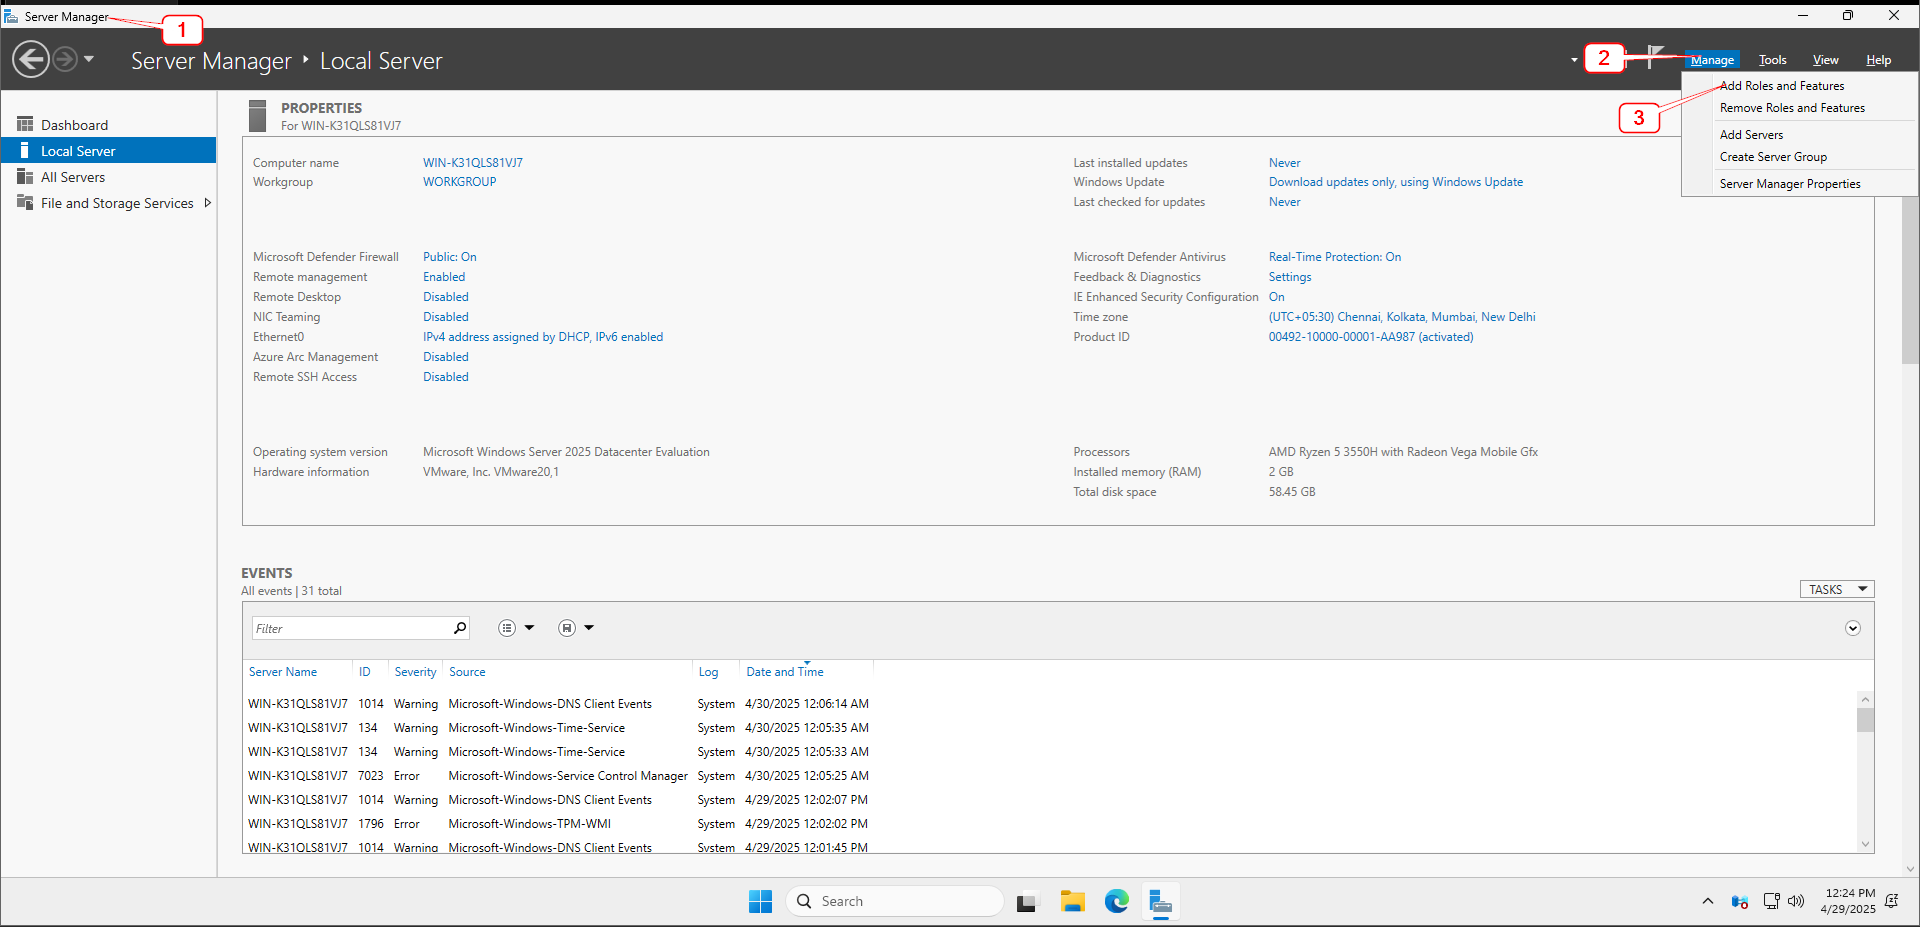This screenshot has height=927, width=1920.
Task: Open the Windows Start menu
Action: pos(760,901)
